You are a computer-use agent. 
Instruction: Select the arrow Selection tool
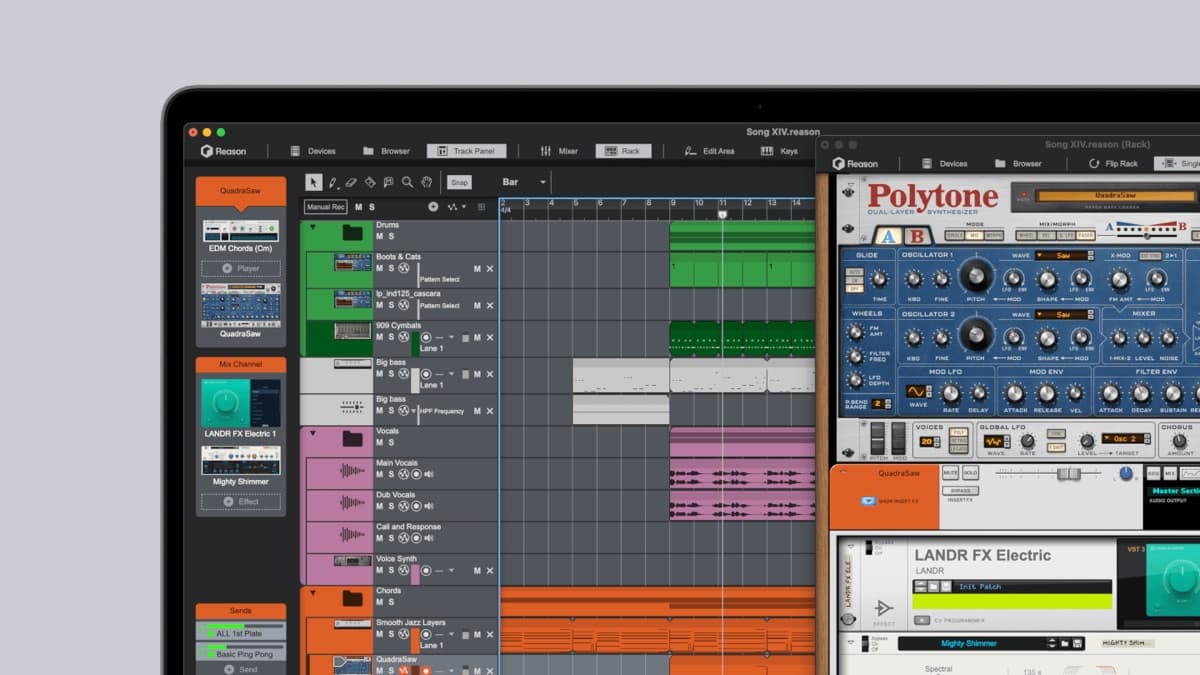pos(313,182)
